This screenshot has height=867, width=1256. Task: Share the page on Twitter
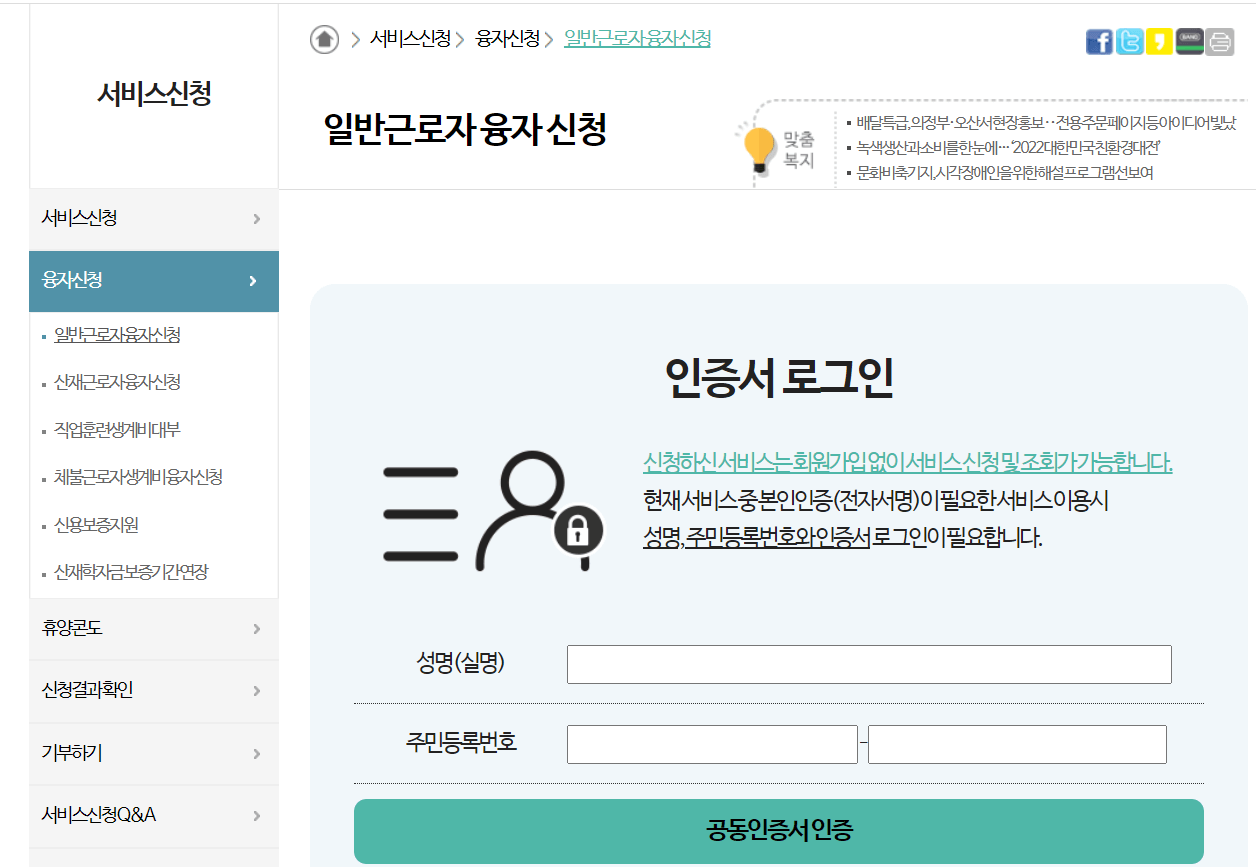click(1128, 41)
